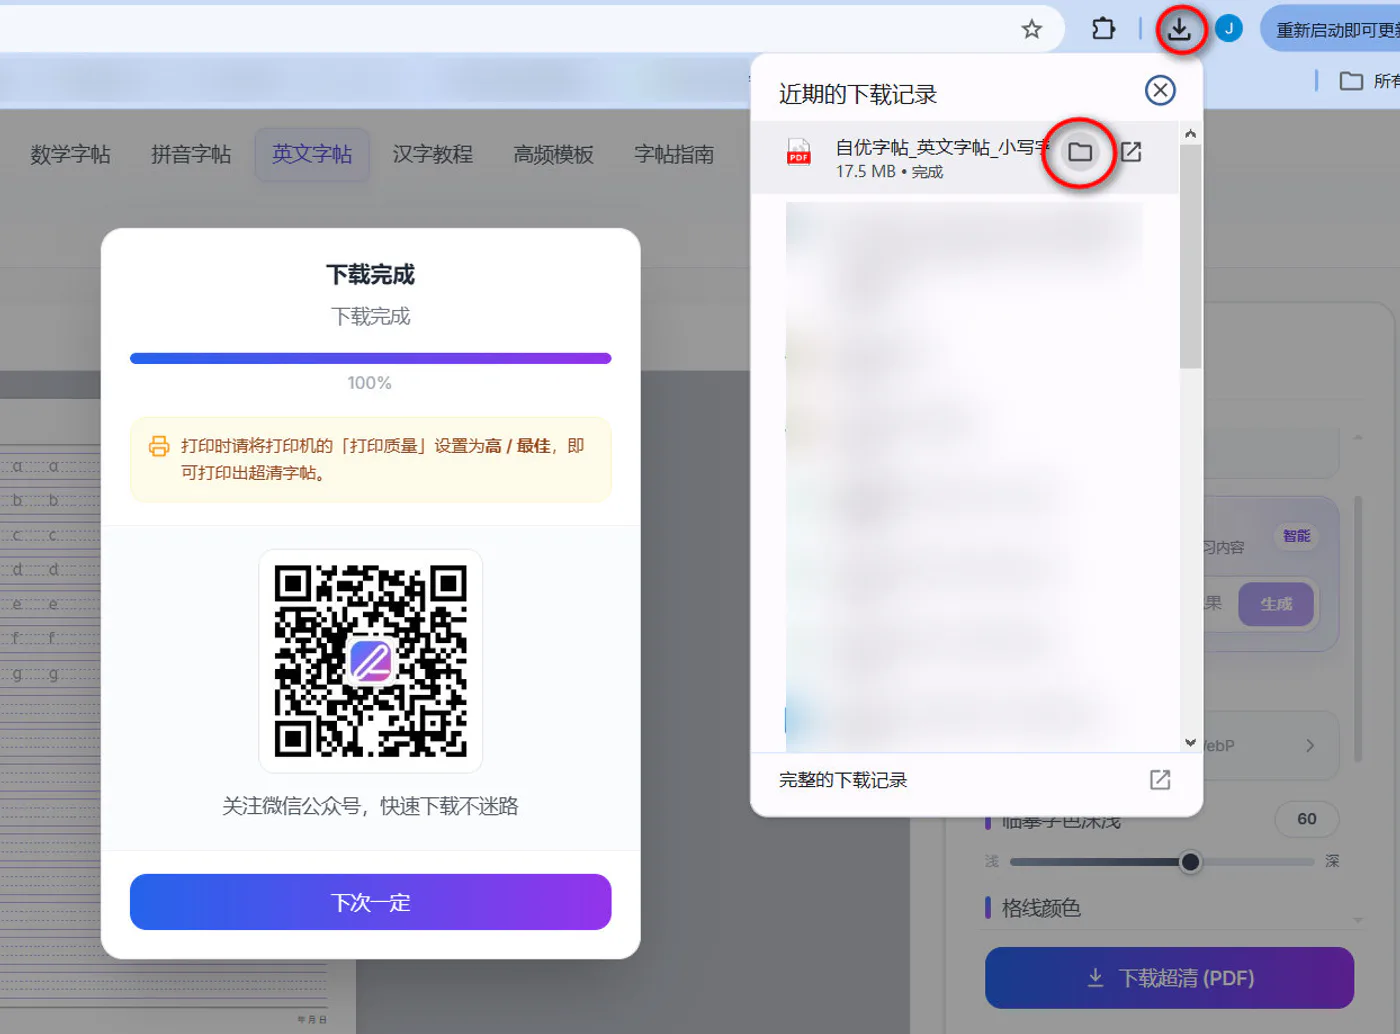The width and height of the screenshot is (1400, 1034).
Task: Click the downloads list scrollbar up arrow
Action: [1190, 133]
